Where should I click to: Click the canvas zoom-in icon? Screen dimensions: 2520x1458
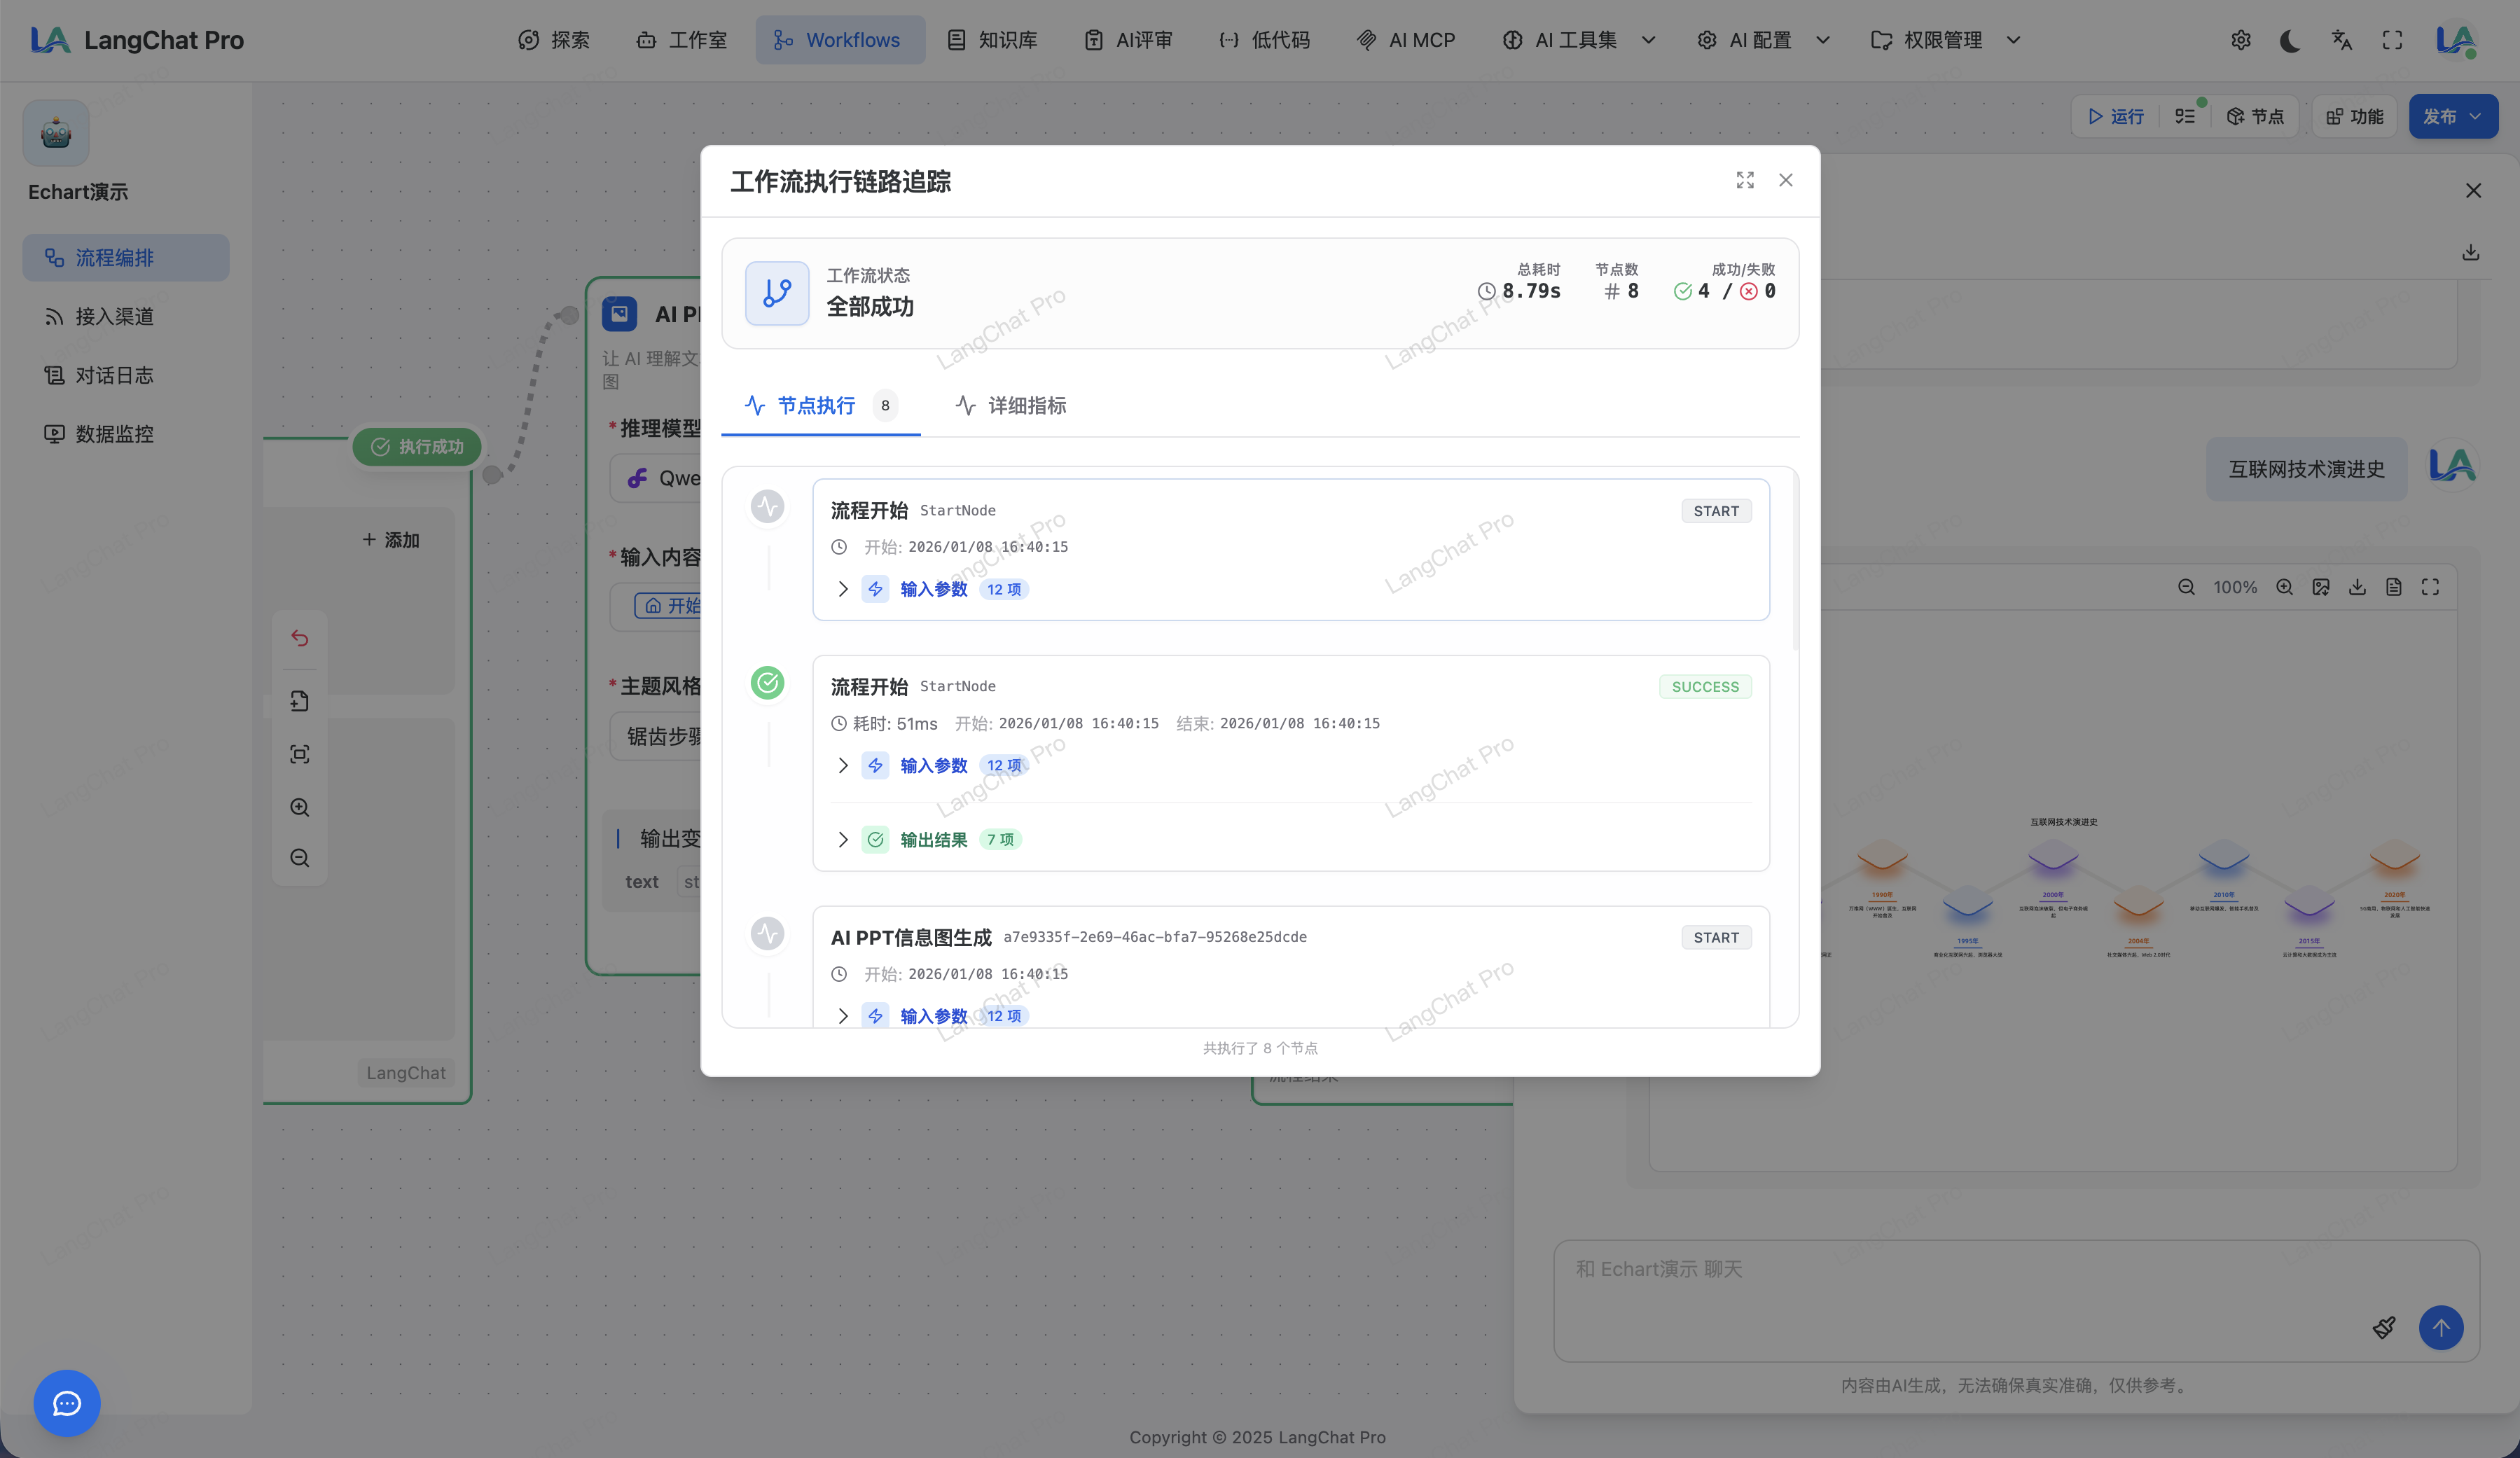299,807
